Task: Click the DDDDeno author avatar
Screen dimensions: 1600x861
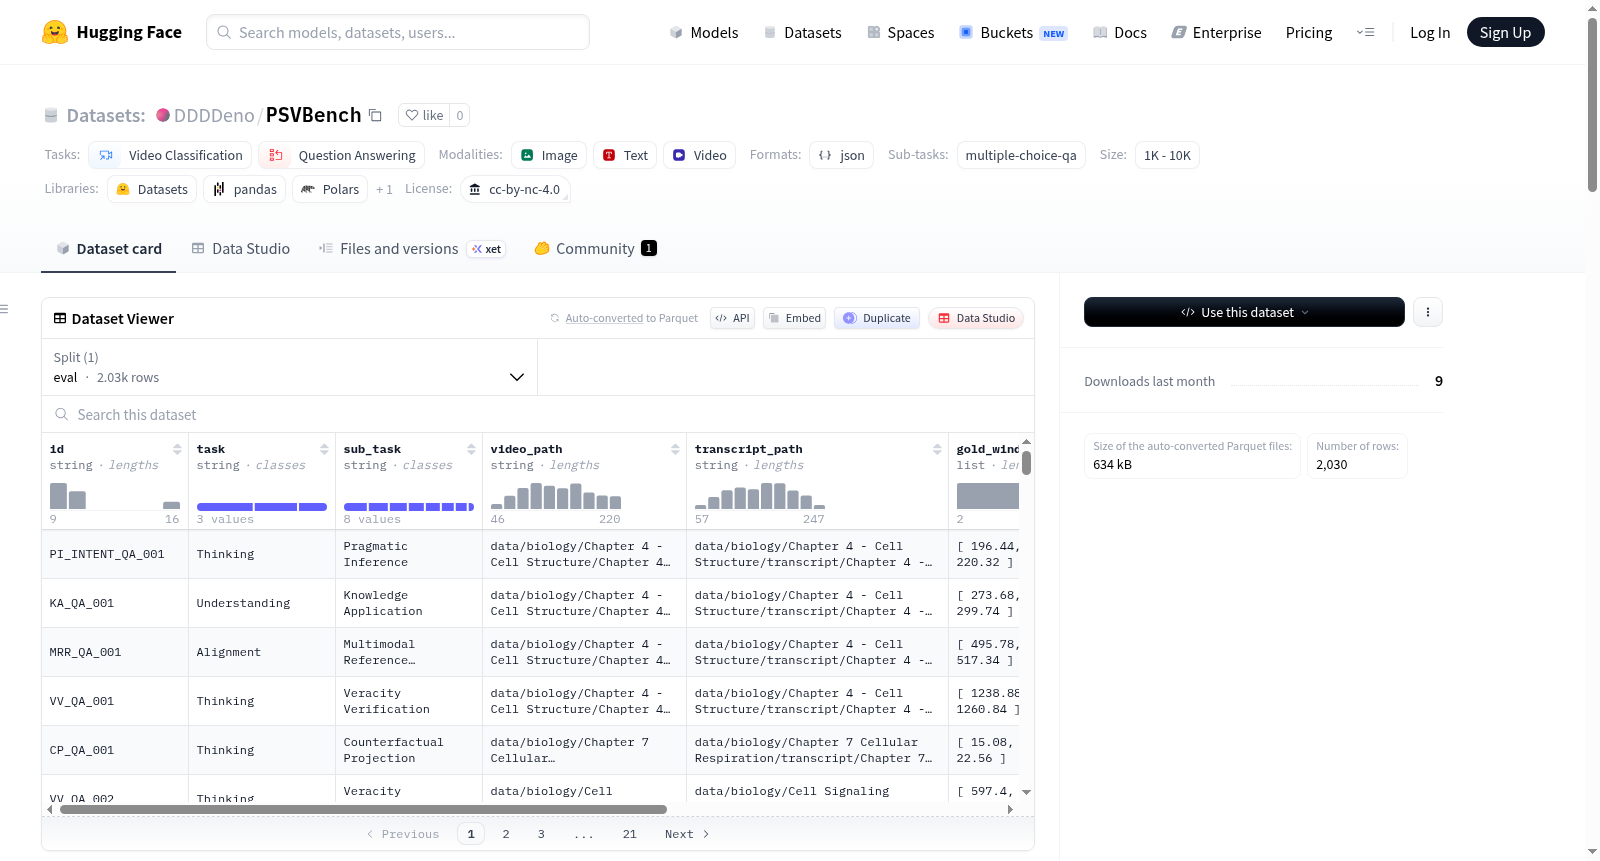Action: [x=163, y=115]
